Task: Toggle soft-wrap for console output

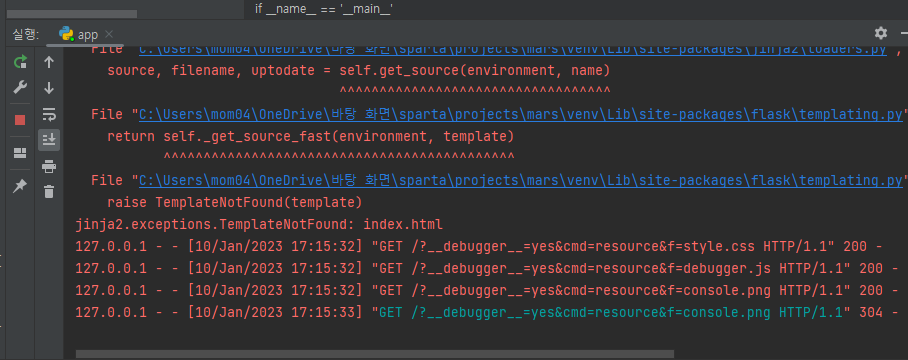Action: click(x=49, y=115)
